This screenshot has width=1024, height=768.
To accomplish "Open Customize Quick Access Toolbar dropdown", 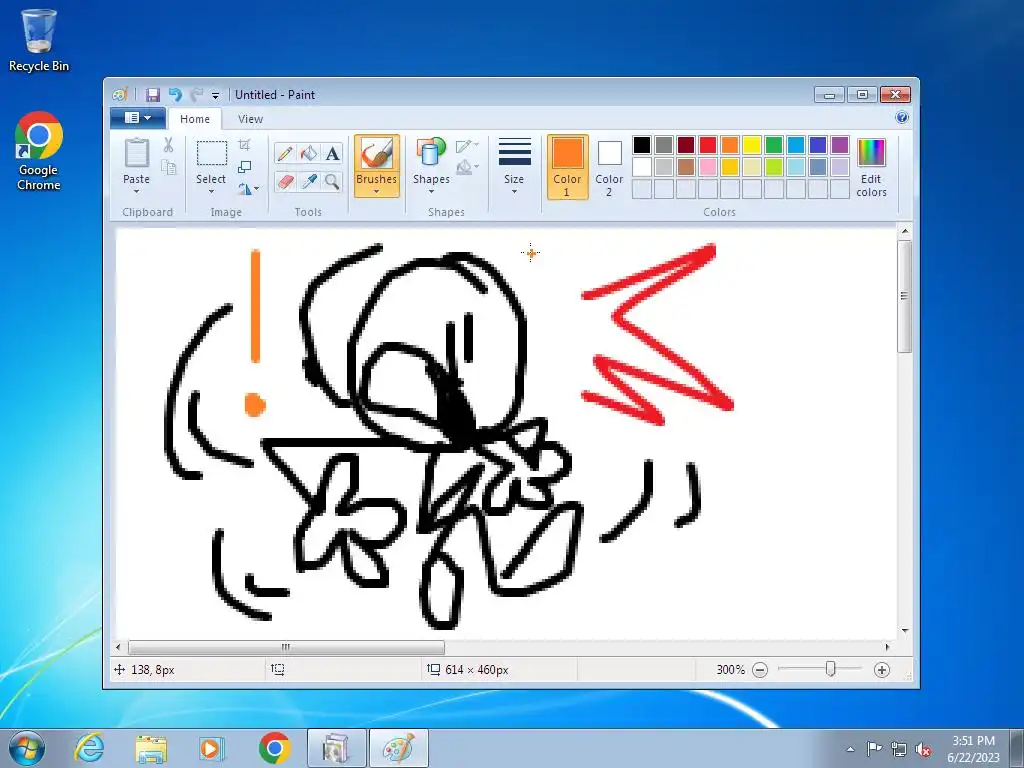I will pyautogui.click(x=216, y=95).
